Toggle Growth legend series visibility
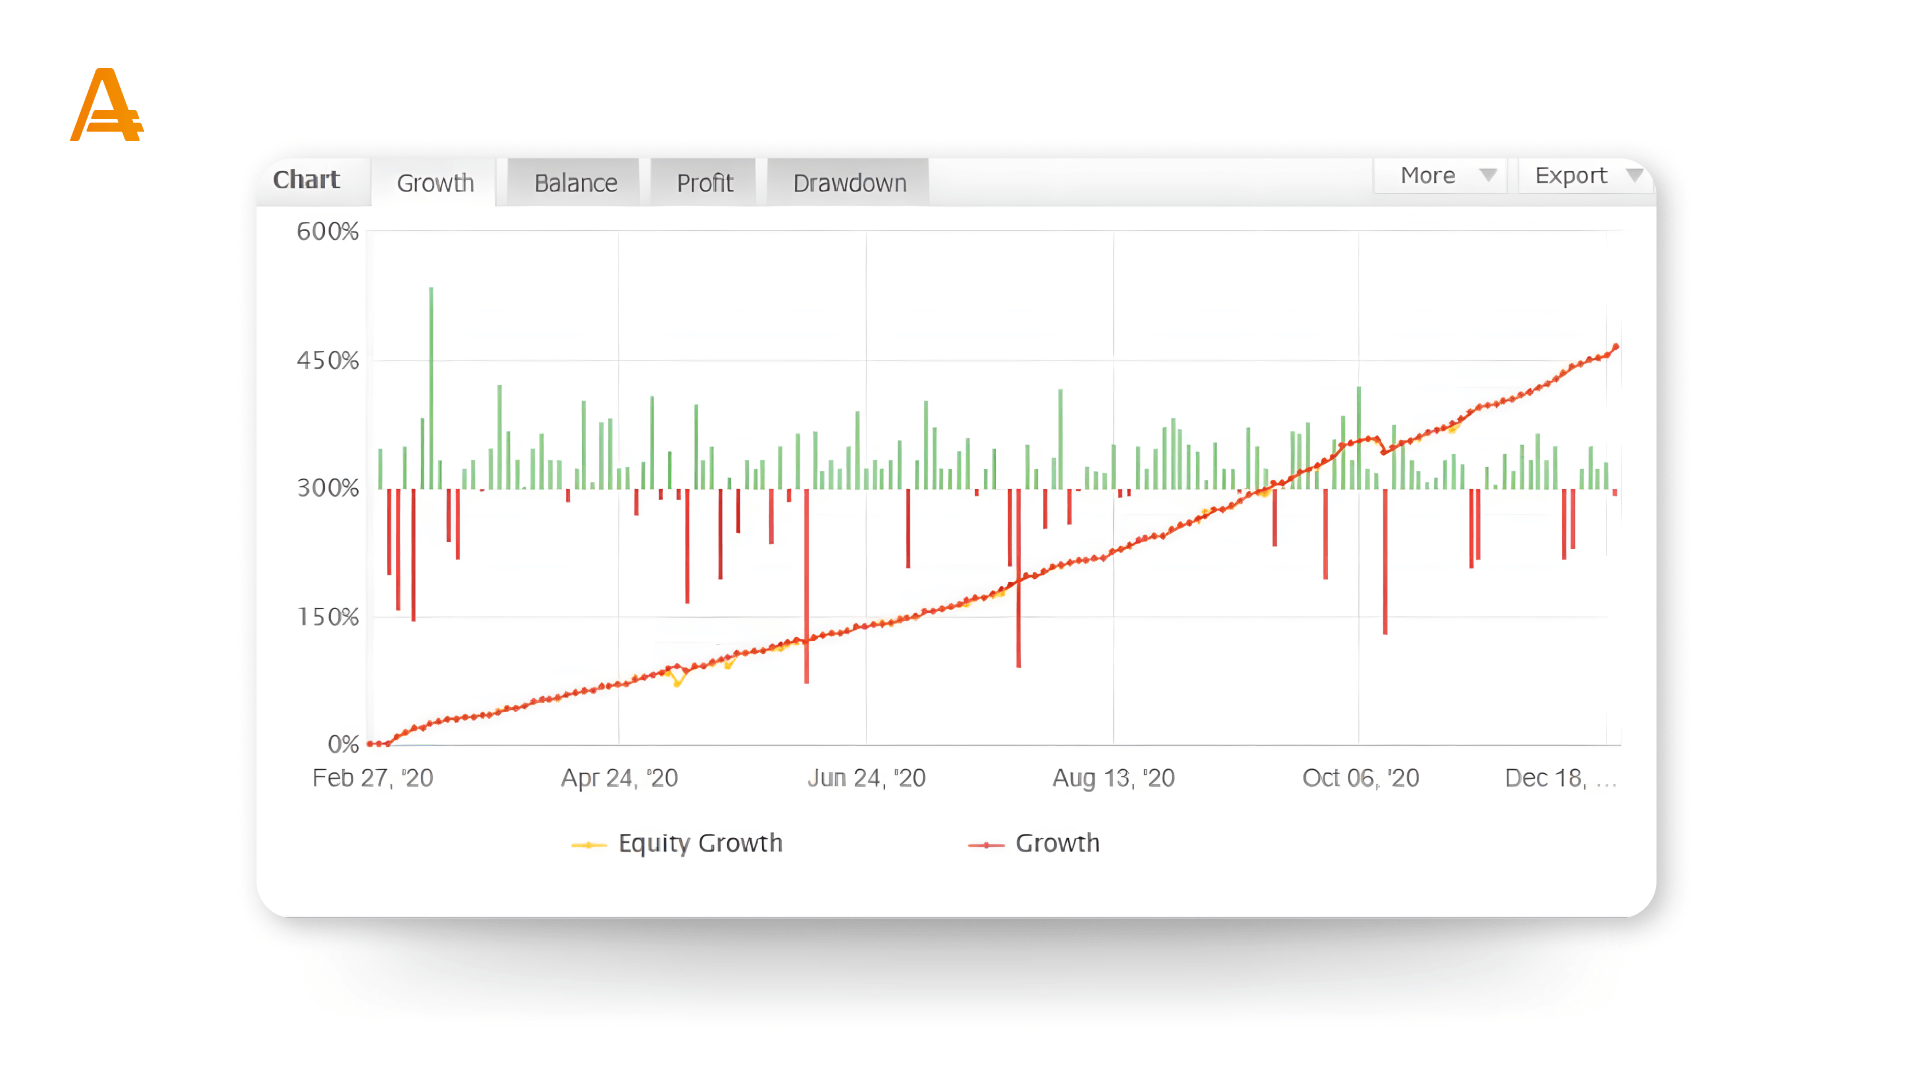Viewport: 1920px width, 1080px height. point(1057,843)
